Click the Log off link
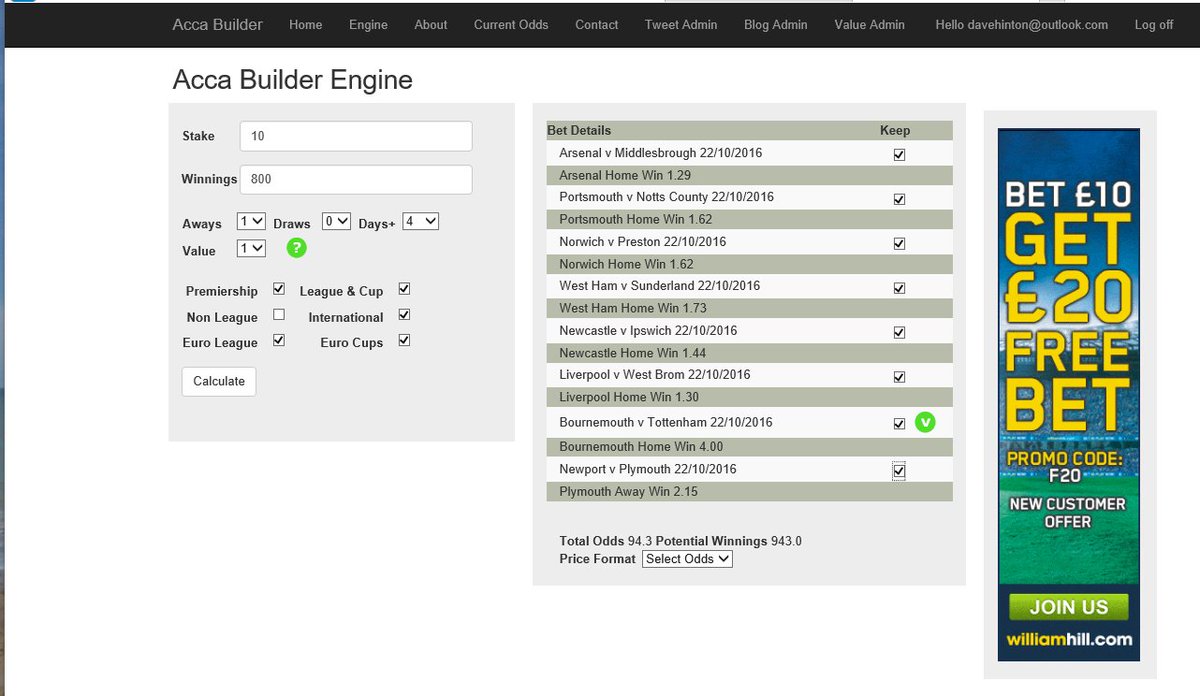The height and width of the screenshot is (696, 1200). (1154, 25)
